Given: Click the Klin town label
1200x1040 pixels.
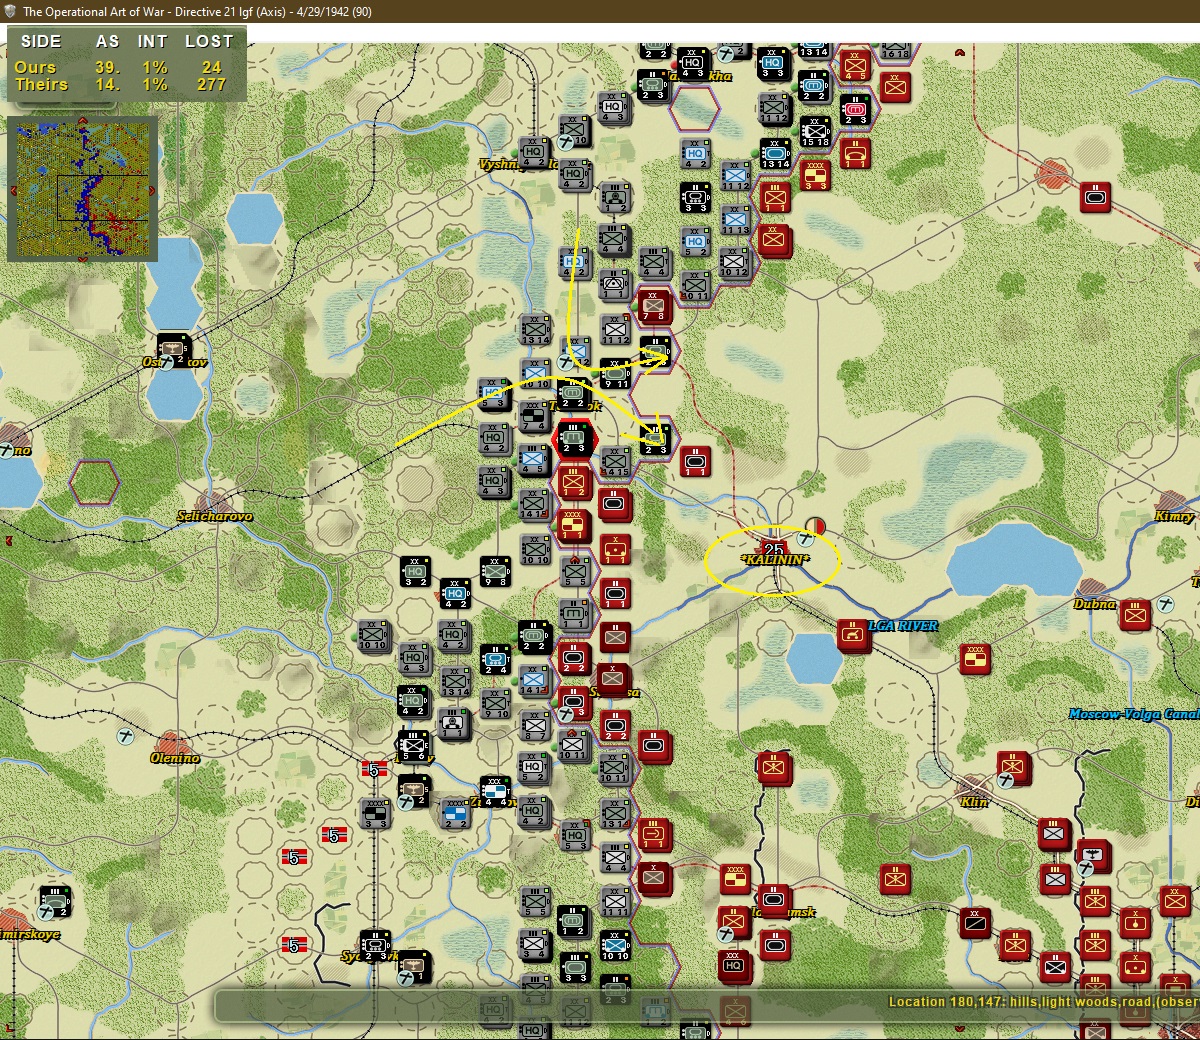Looking at the screenshot, I should pyautogui.click(x=974, y=802).
